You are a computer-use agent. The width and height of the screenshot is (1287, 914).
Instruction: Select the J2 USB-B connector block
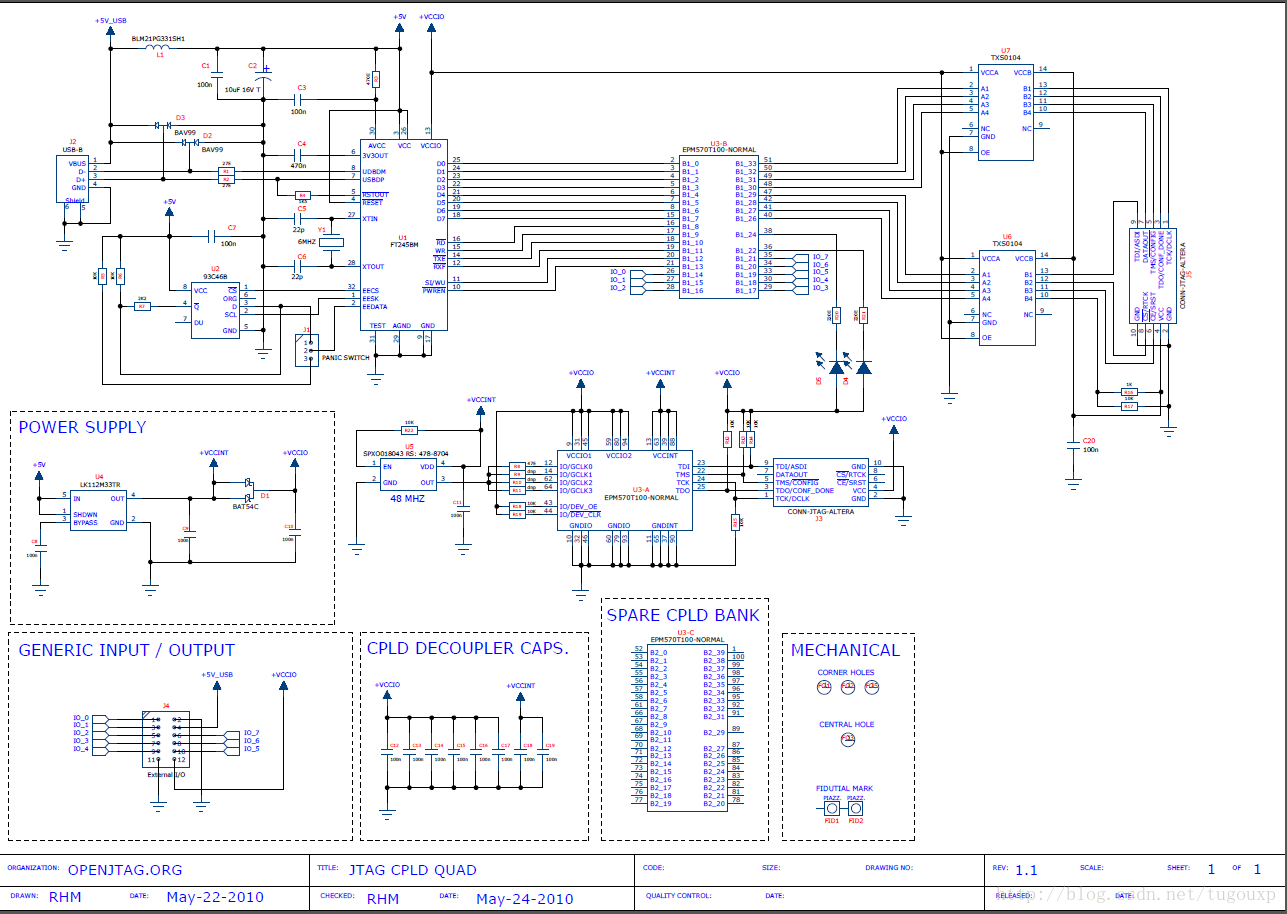point(71,180)
